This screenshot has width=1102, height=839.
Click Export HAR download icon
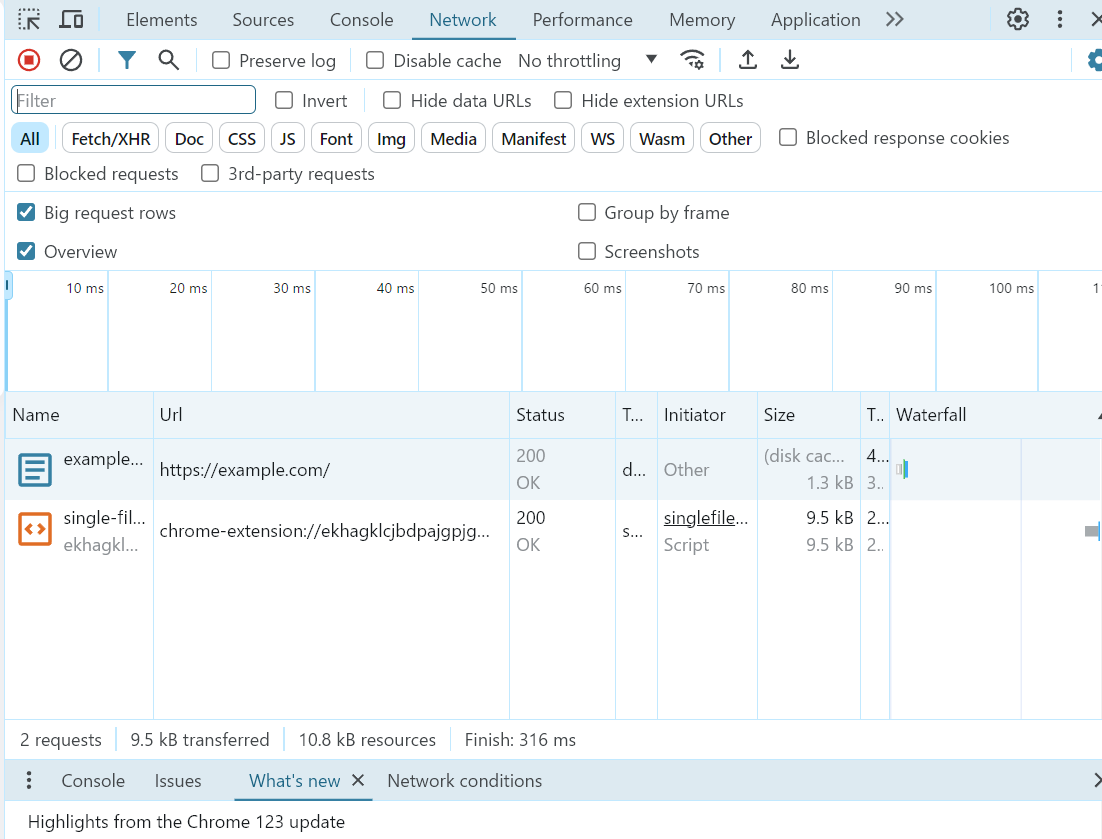(790, 60)
